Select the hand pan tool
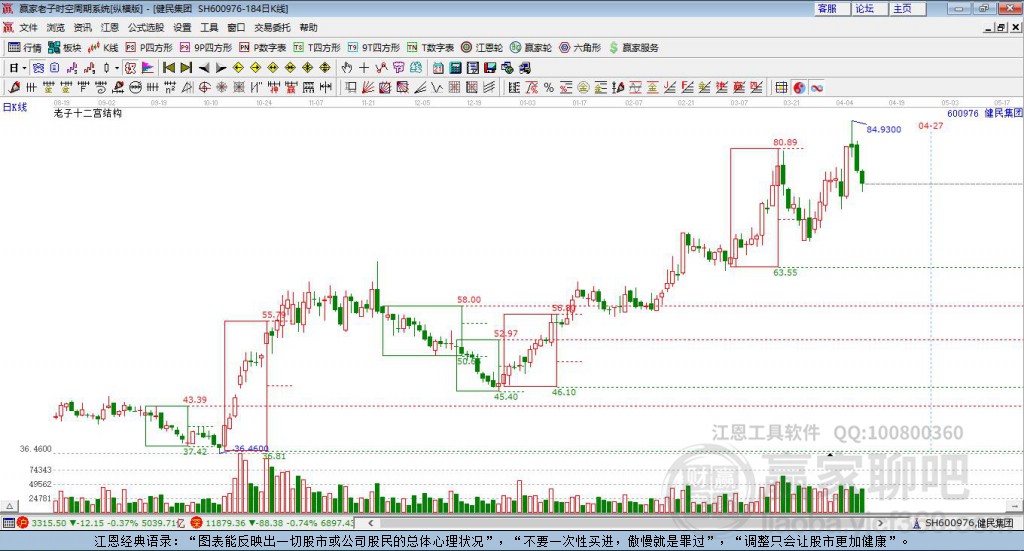The image size is (1024, 551). 347,68
